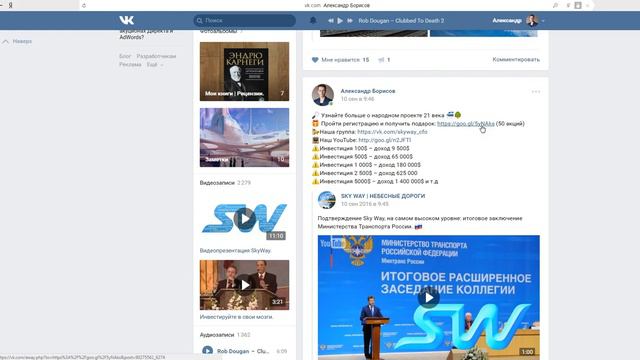Play the header audio player

coord(340,20)
